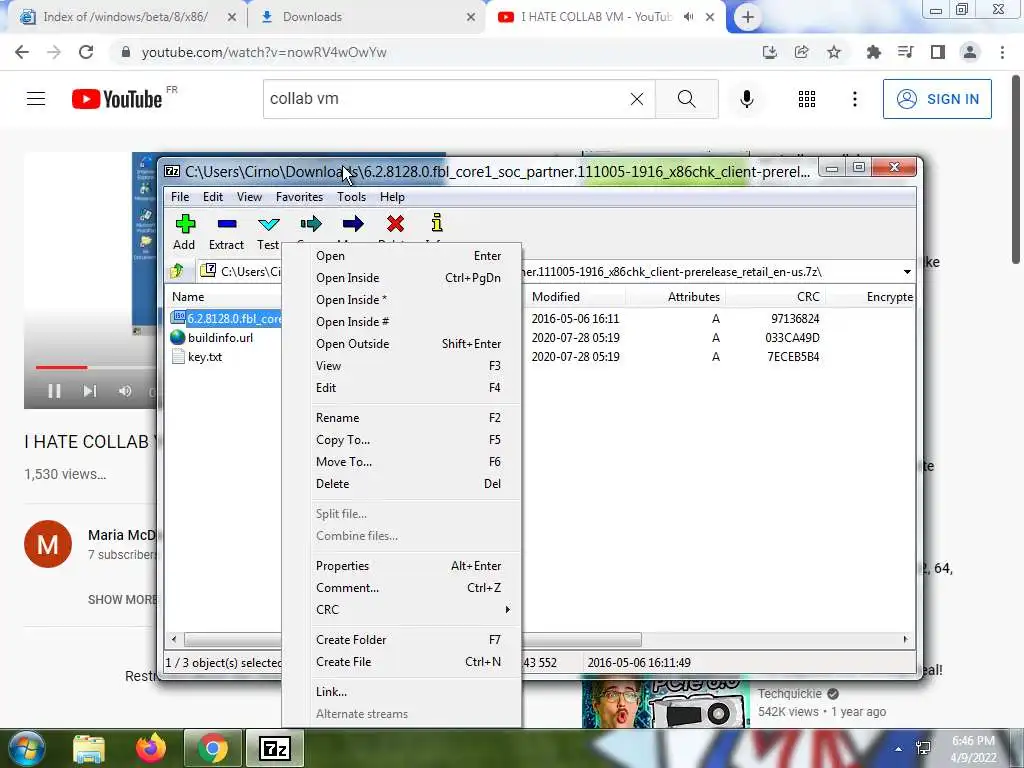Click the YouTube search magnifier button
Screen dimensions: 1024x768
(x=686, y=99)
